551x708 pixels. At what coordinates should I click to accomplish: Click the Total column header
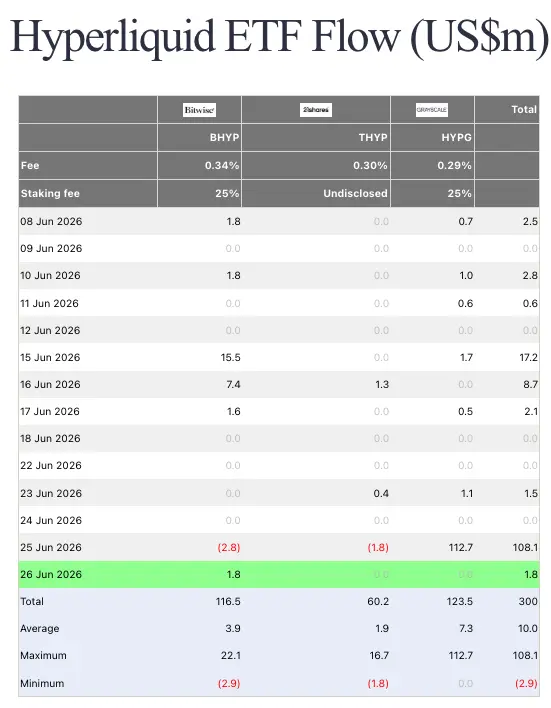(524, 109)
